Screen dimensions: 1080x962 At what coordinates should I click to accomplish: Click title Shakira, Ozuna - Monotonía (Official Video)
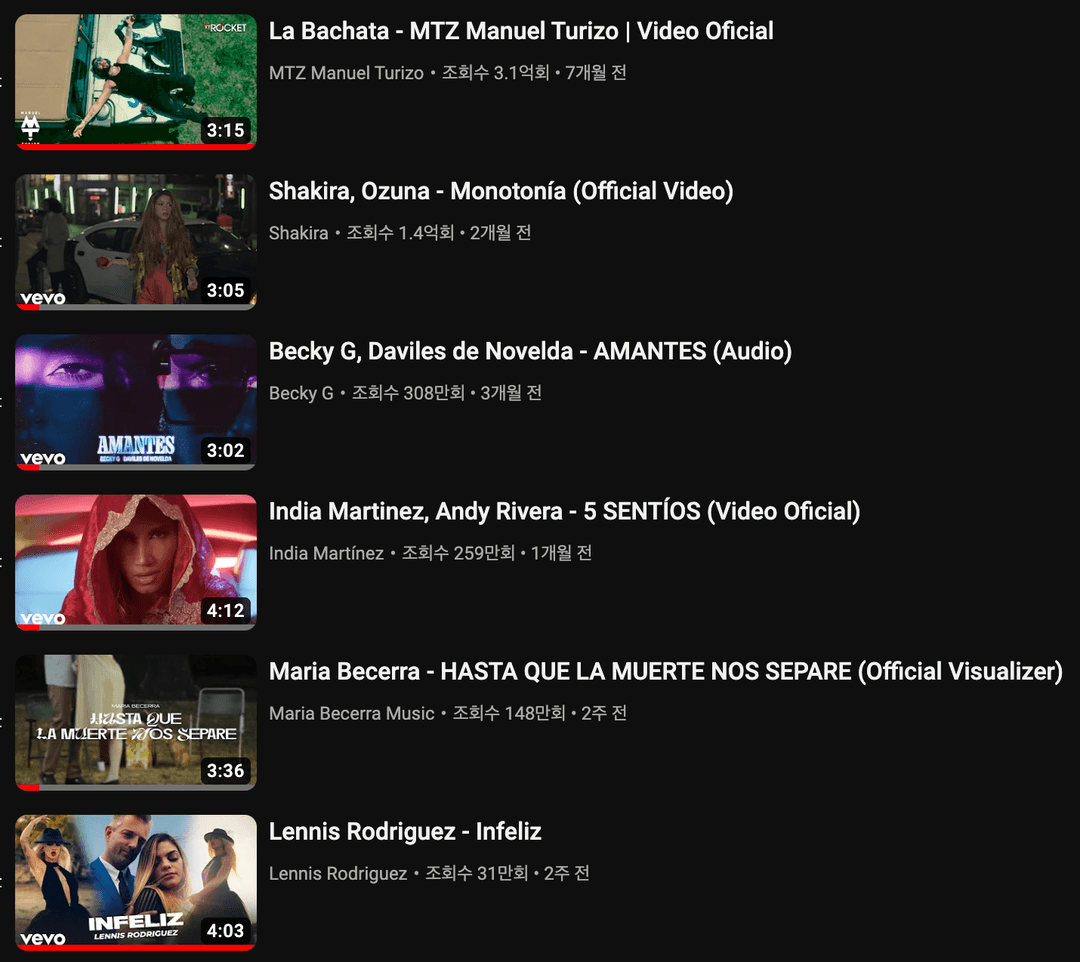pos(501,191)
